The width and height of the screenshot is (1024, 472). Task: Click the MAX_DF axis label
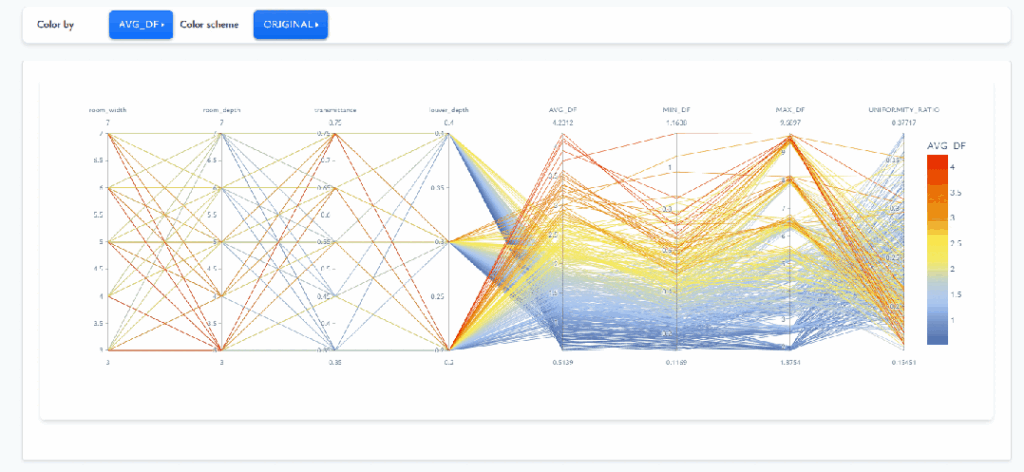pyautogui.click(x=791, y=109)
